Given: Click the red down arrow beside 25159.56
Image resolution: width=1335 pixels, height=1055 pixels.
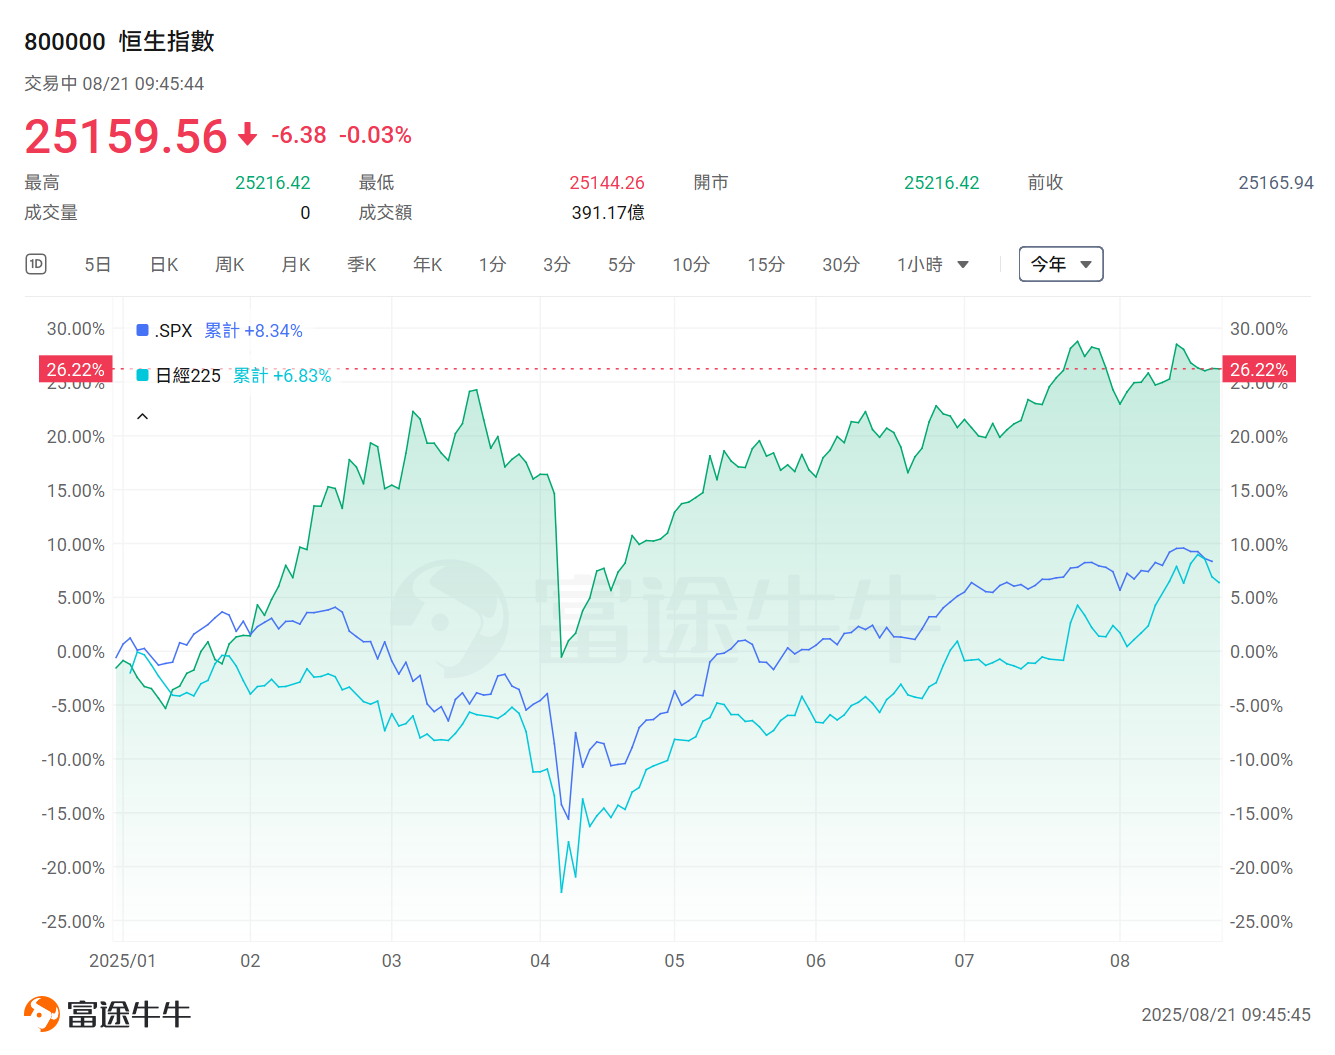Looking at the screenshot, I should click(x=244, y=136).
